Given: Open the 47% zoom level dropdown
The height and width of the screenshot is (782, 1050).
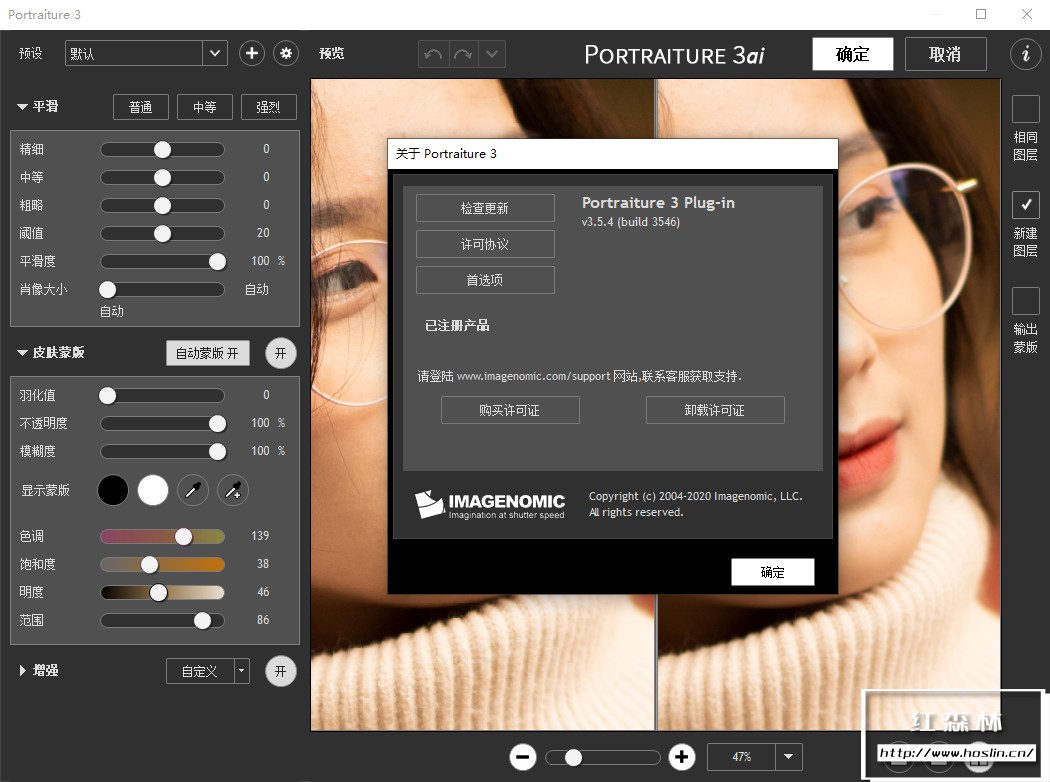Looking at the screenshot, I should click(x=789, y=757).
